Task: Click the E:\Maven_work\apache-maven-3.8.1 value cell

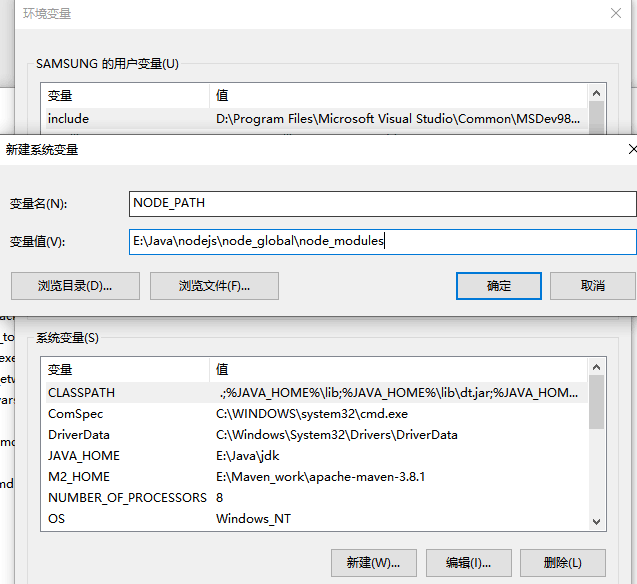Action: 320,477
